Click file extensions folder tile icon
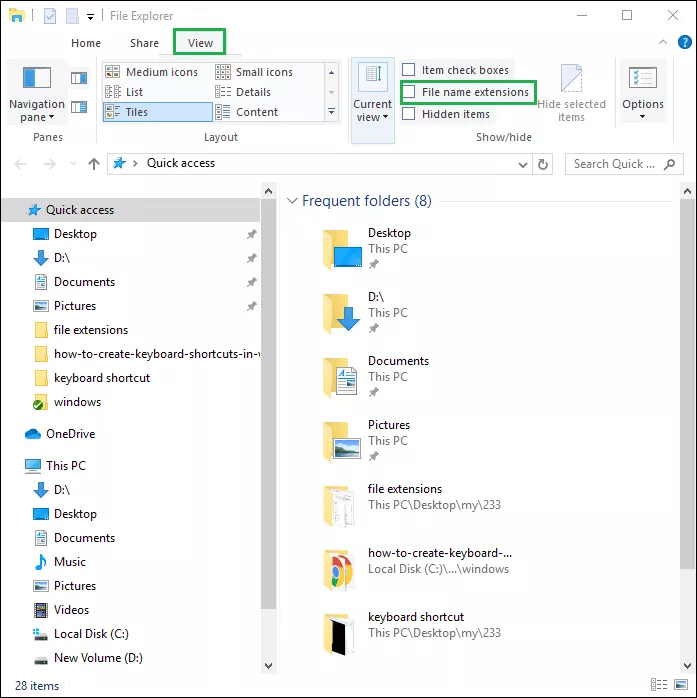 pos(340,505)
